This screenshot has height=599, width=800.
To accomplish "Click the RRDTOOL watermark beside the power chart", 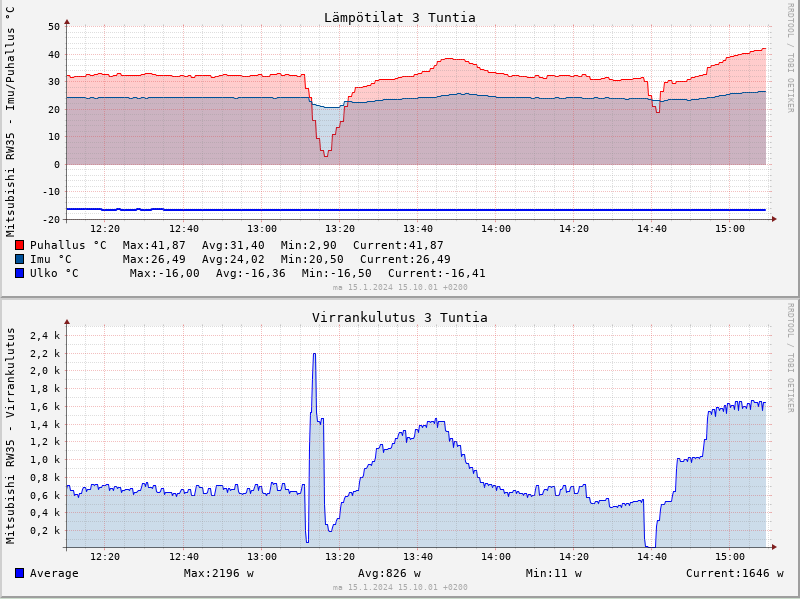I will point(789,358).
